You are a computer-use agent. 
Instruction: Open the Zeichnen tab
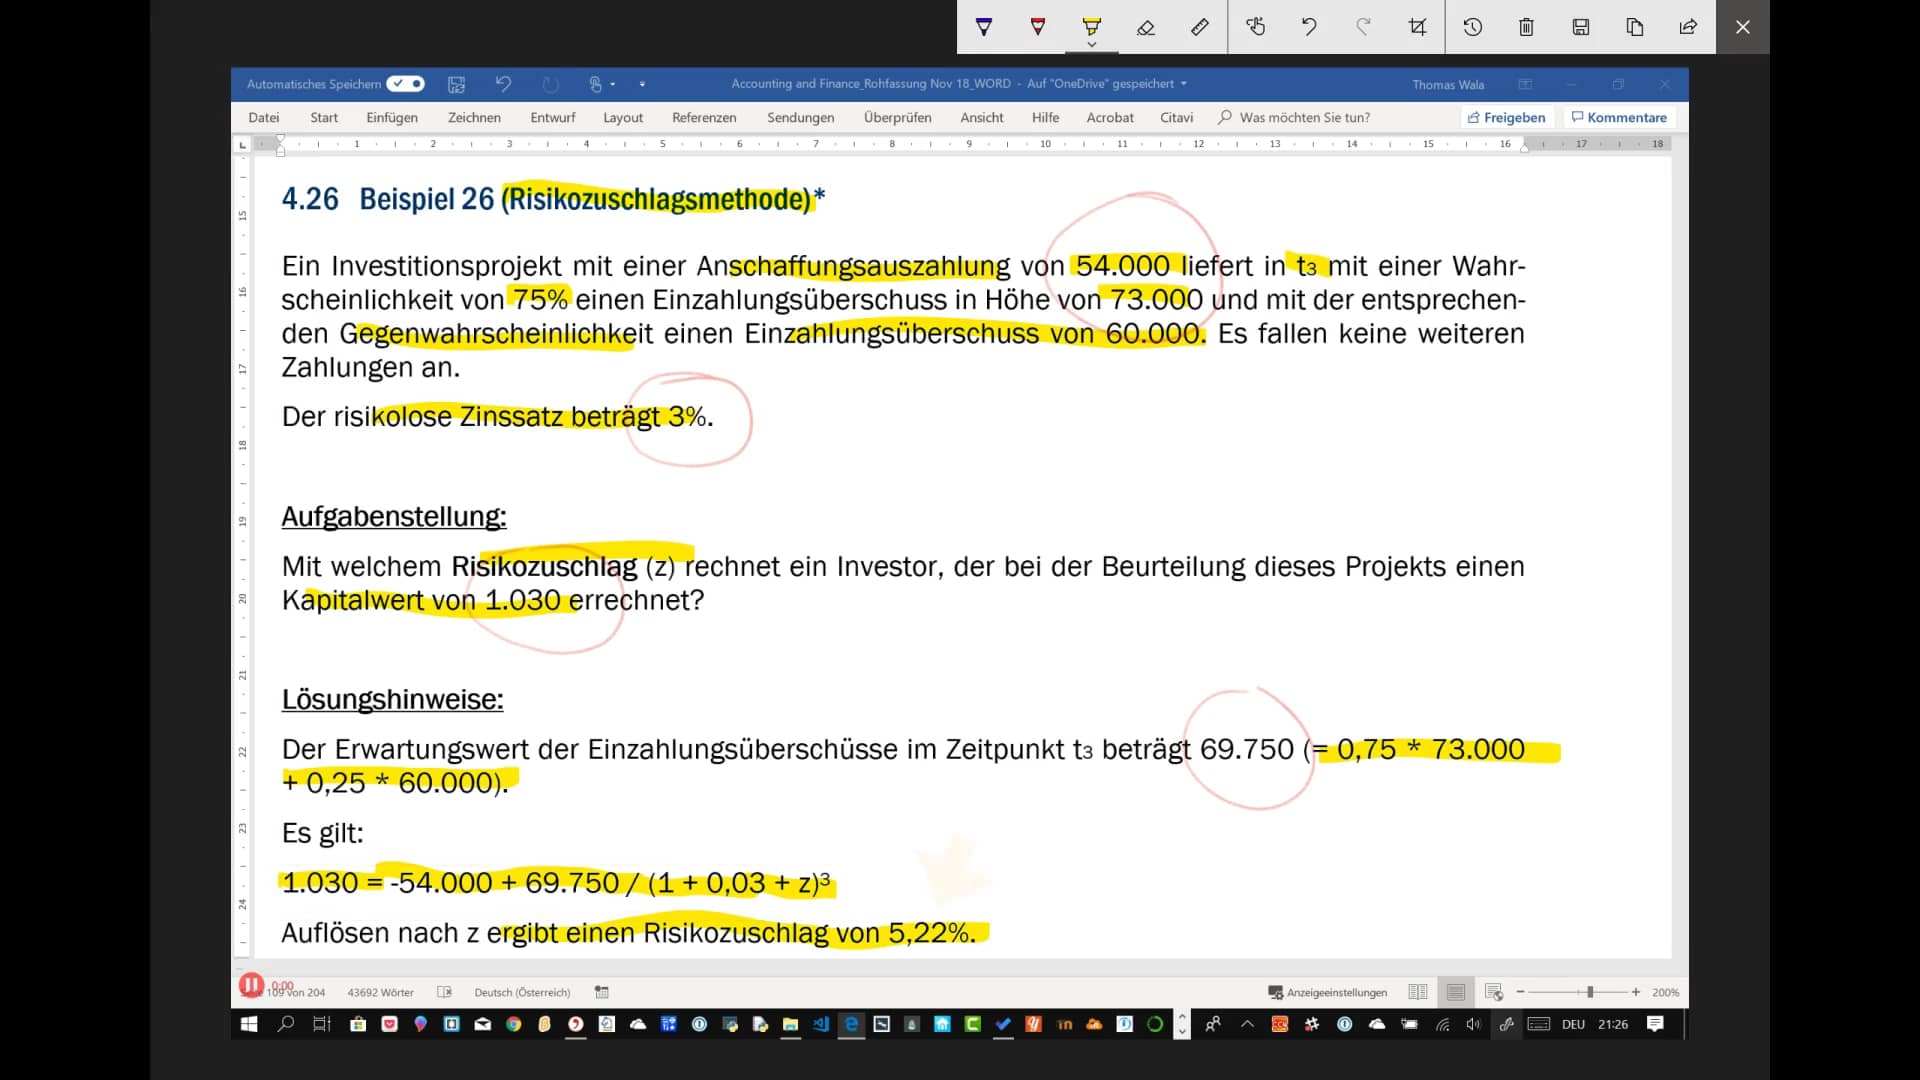tap(474, 117)
